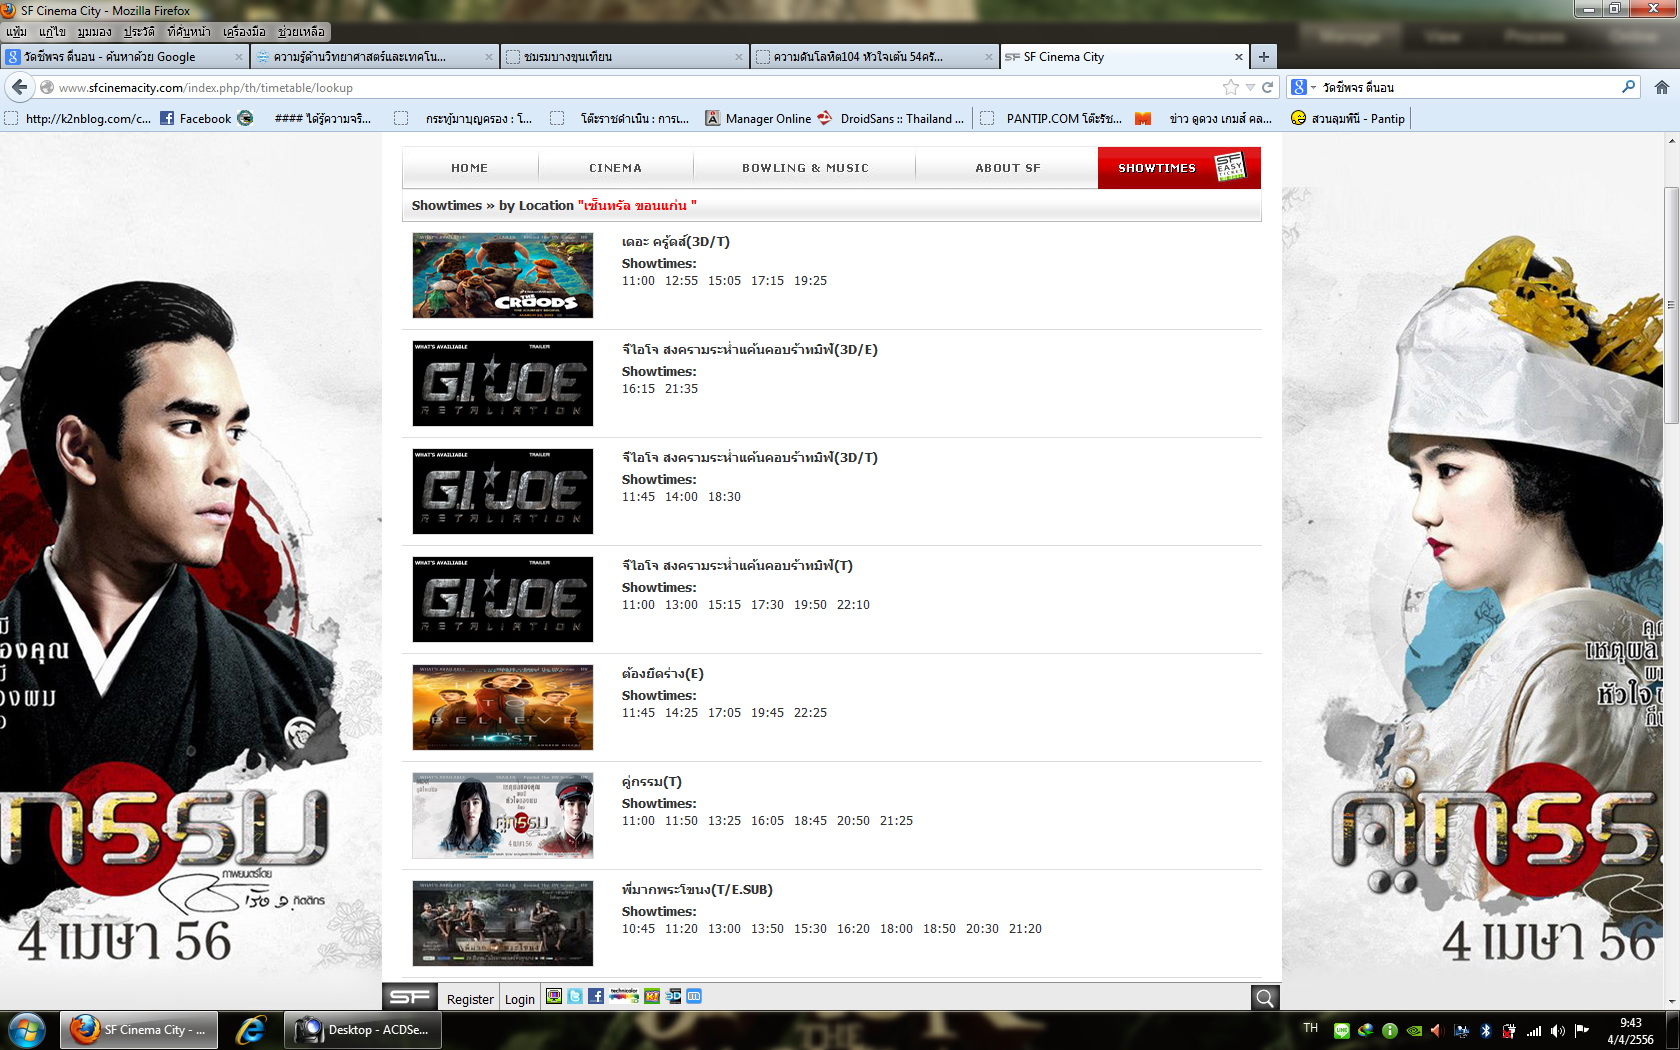This screenshot has width=1680, height=1050.
Task: Click Login link in bottom bar
Action: tap(520, 999)
